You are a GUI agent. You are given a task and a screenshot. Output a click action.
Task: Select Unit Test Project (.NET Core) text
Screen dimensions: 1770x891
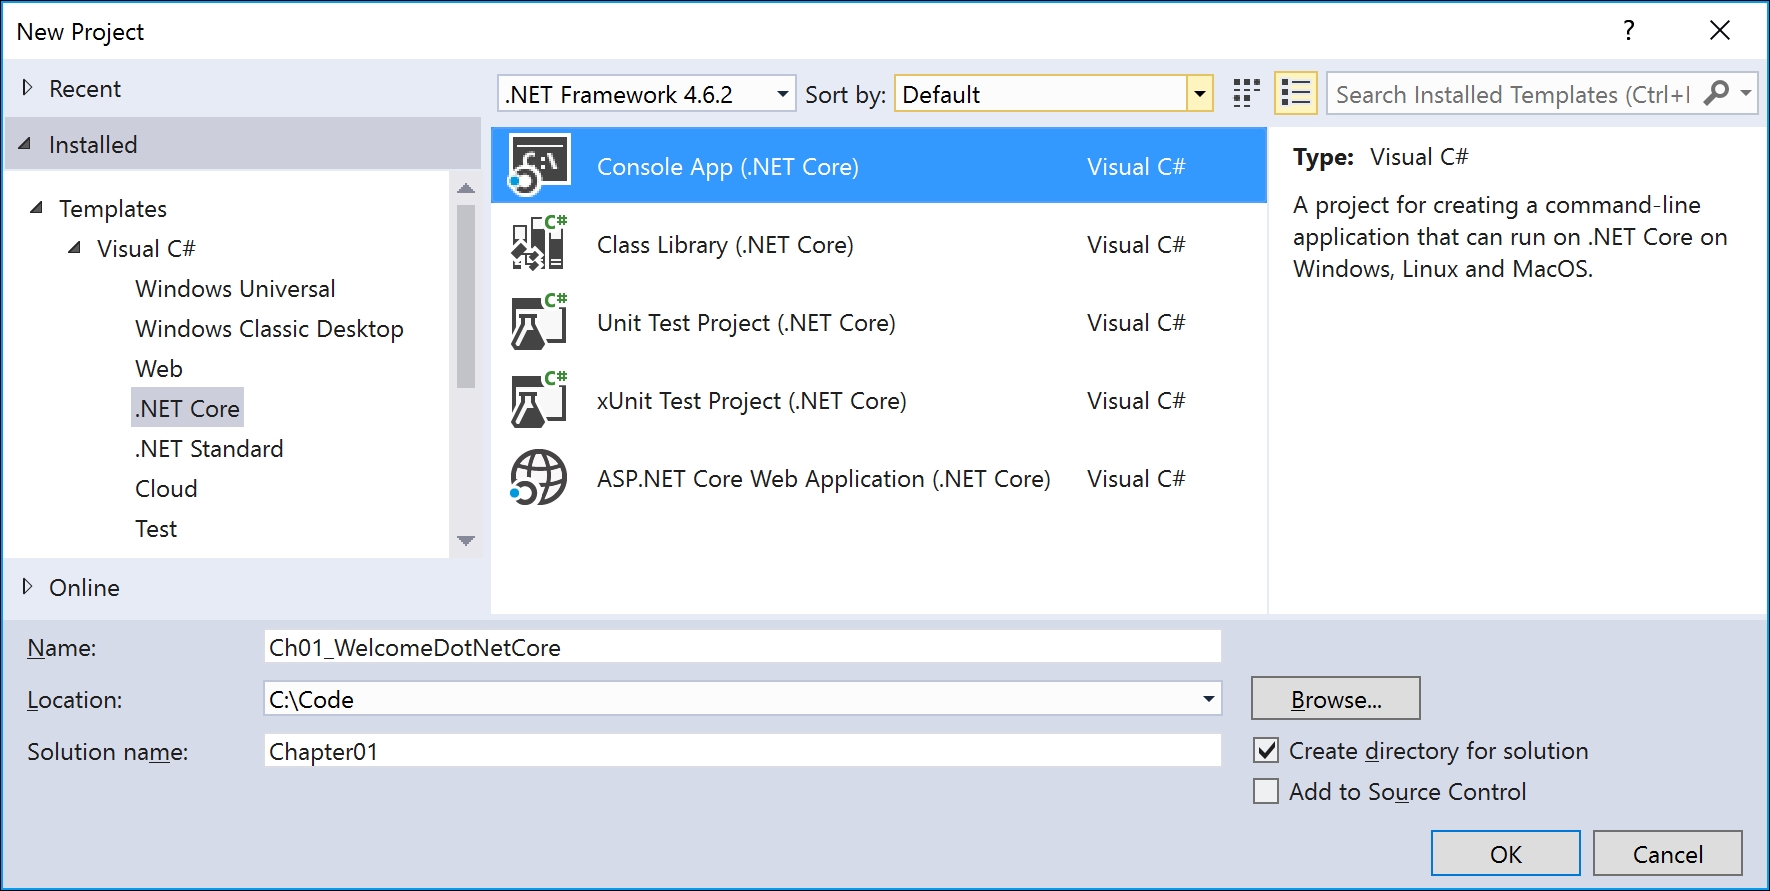coord(746,322)
